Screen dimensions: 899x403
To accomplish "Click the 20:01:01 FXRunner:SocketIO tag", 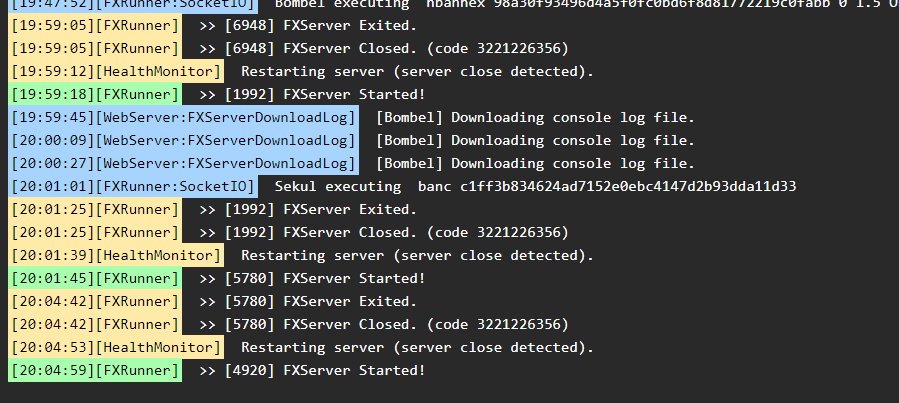I will 133,186.
